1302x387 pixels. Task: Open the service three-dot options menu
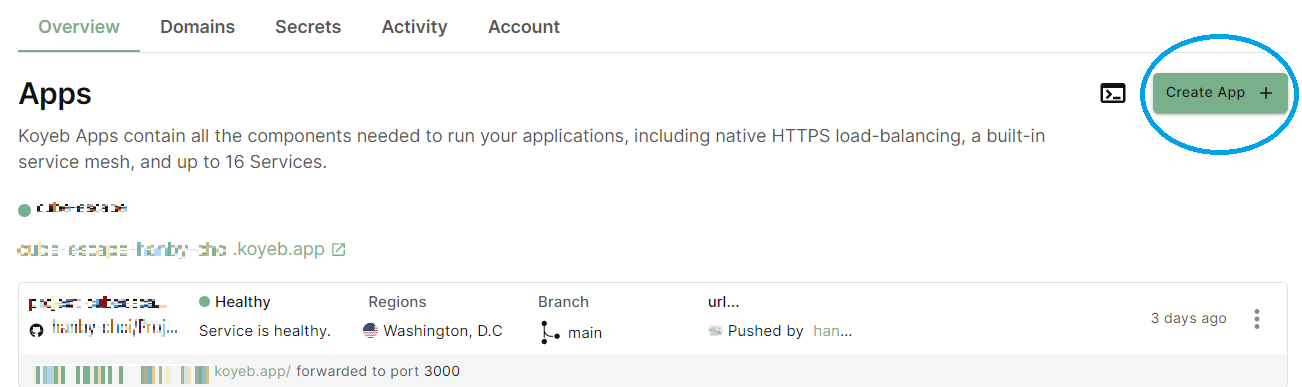click(x=1257, y=319)
